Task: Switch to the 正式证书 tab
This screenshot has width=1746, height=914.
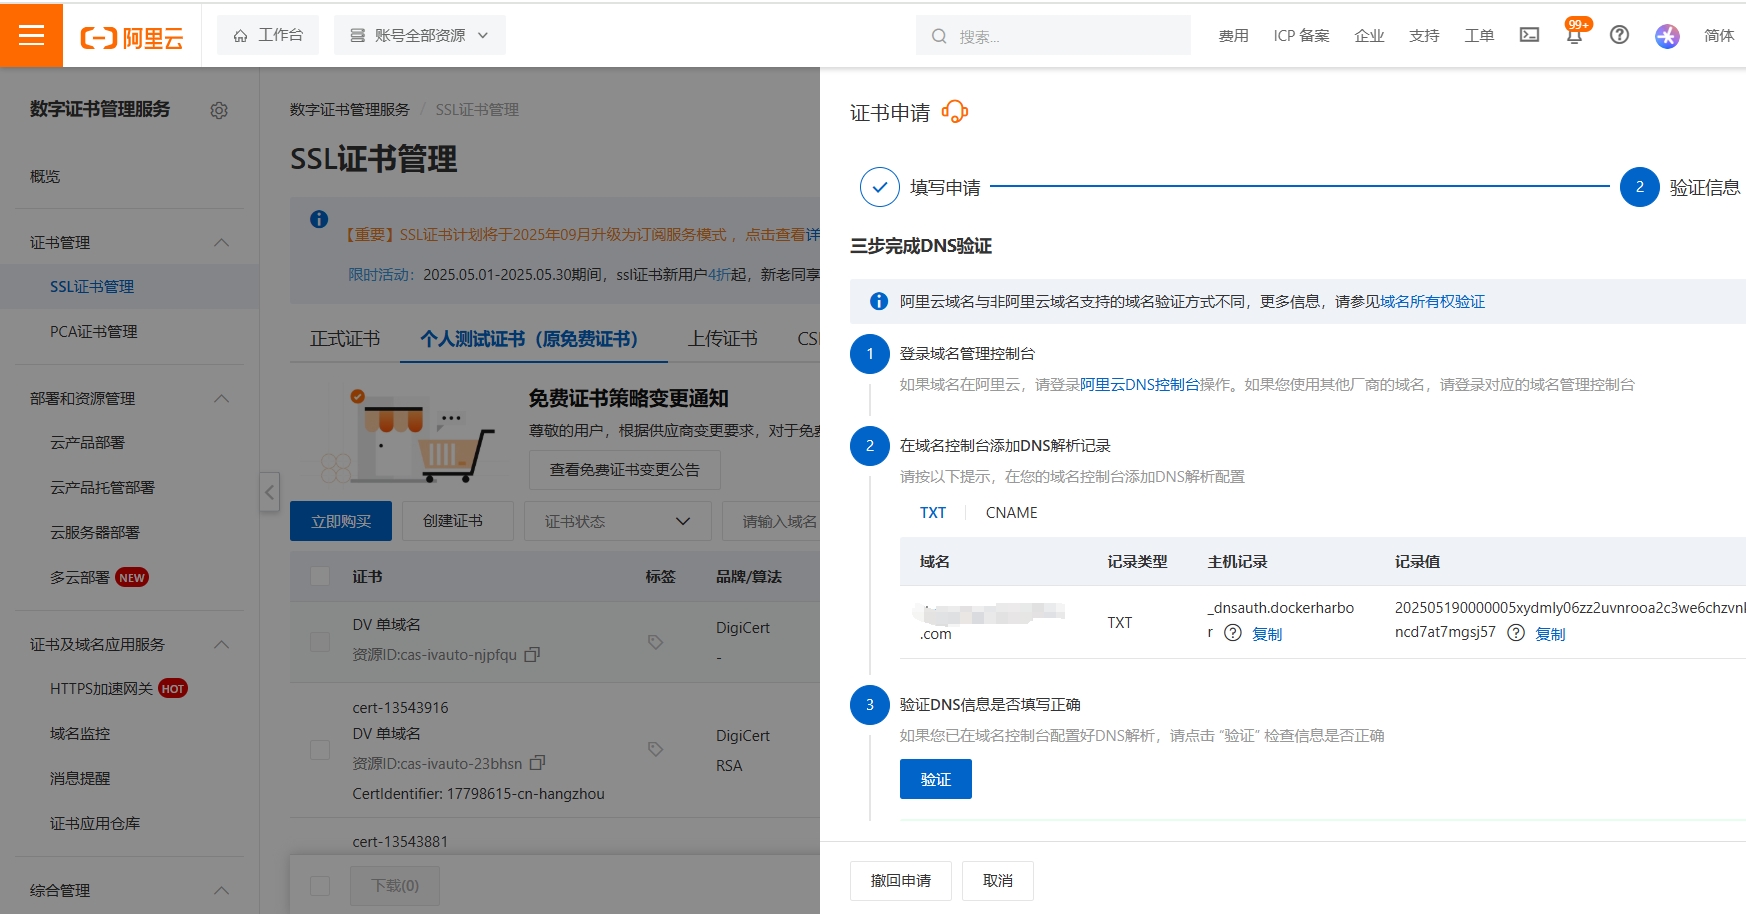Action: [345, 339]
